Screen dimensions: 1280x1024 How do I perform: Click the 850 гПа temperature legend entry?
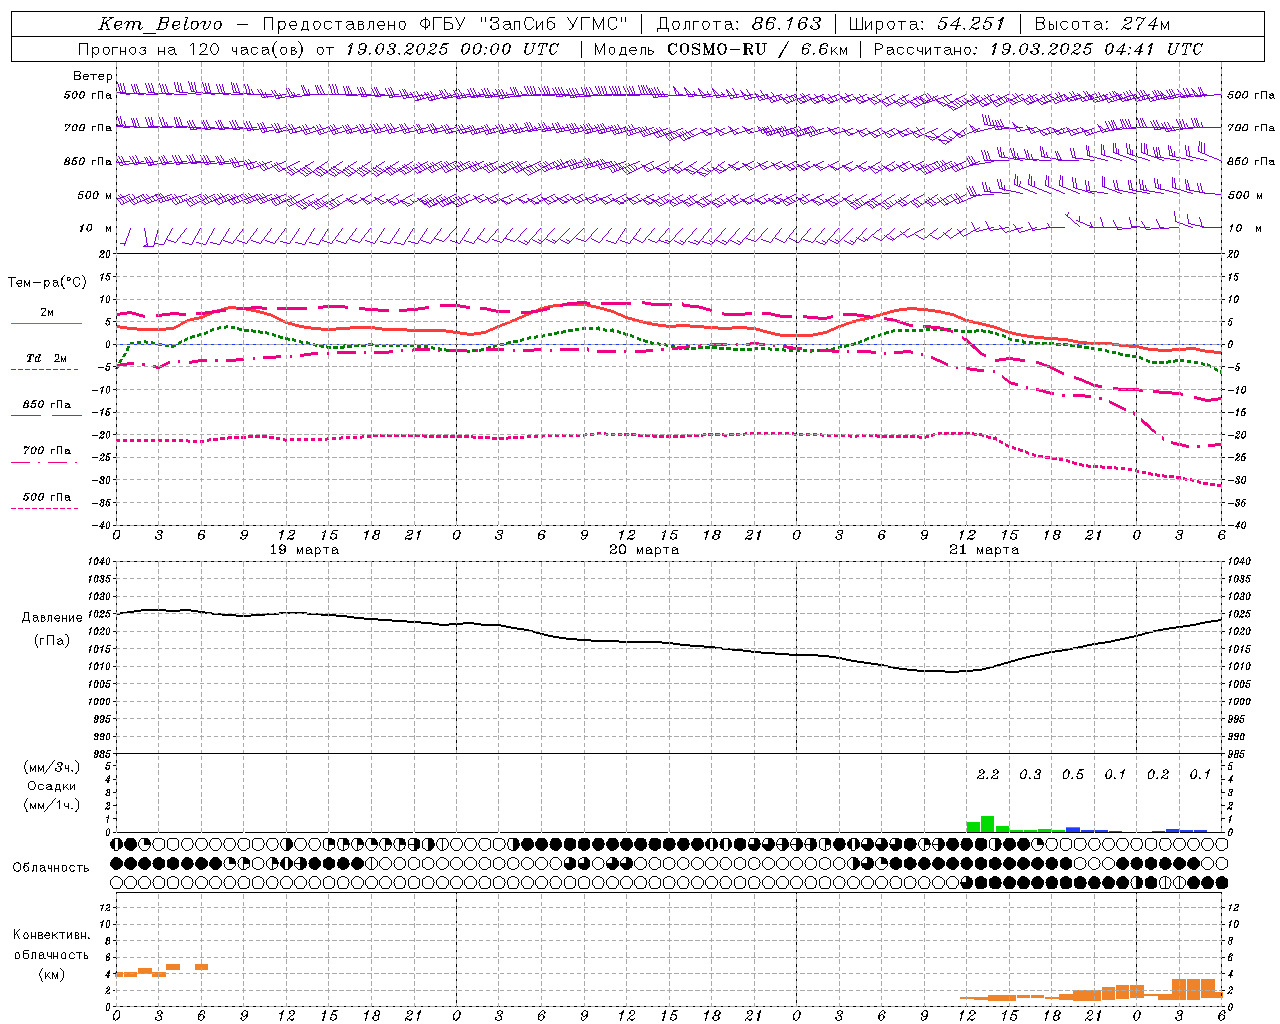[46, 405]
